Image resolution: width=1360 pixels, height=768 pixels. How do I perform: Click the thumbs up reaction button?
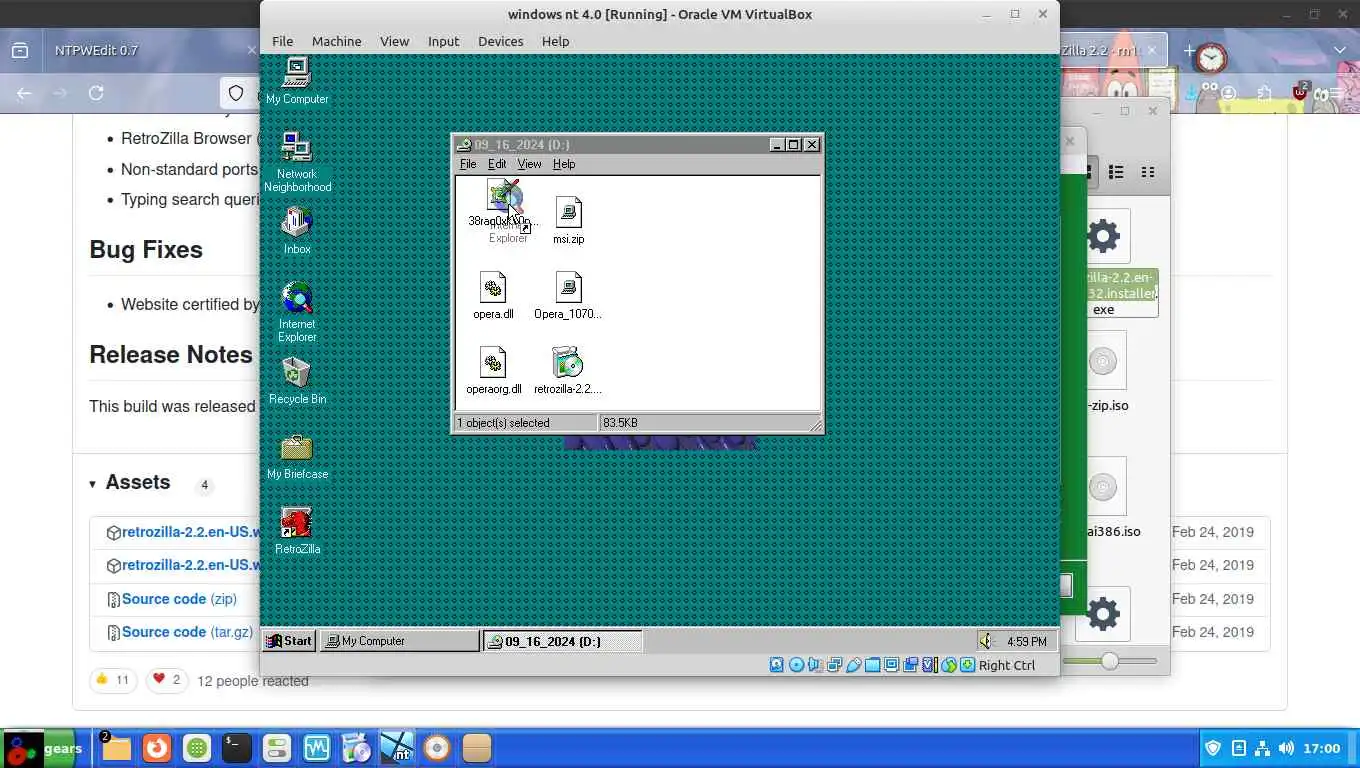click(x=112, y=680)
